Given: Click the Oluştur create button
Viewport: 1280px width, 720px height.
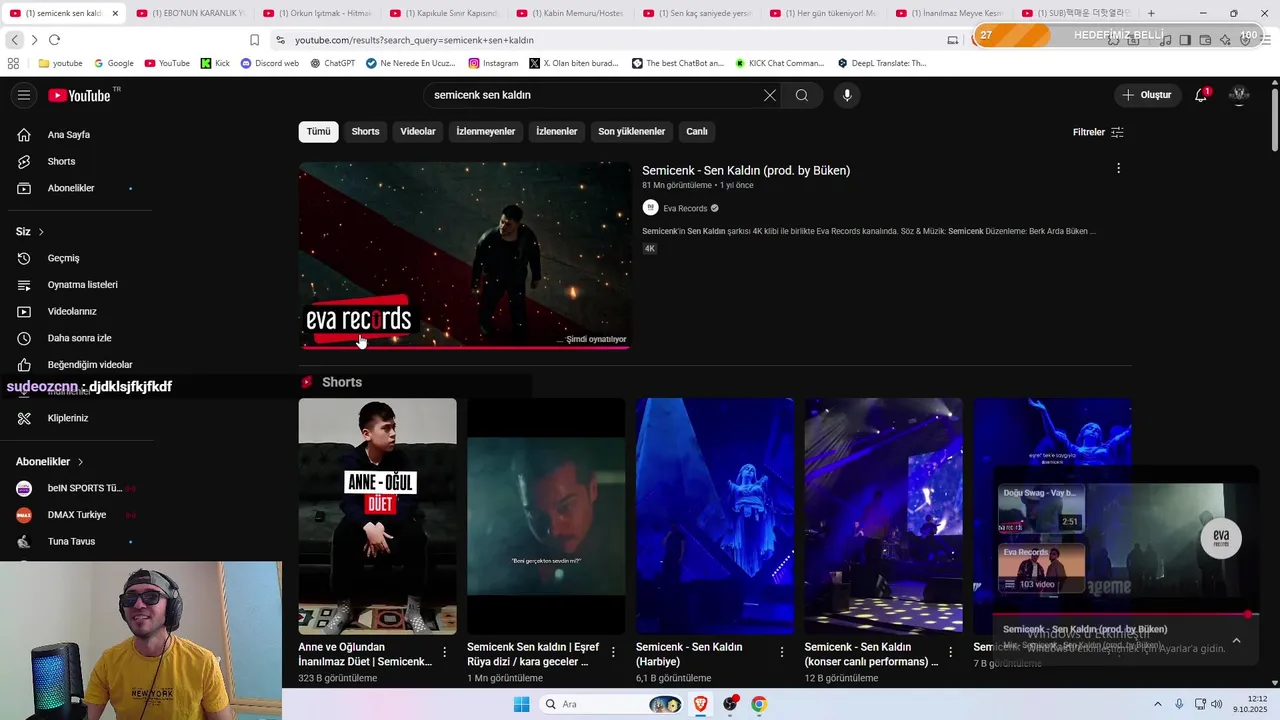Looking at the screenshot, I should [x=1148, y=95].
